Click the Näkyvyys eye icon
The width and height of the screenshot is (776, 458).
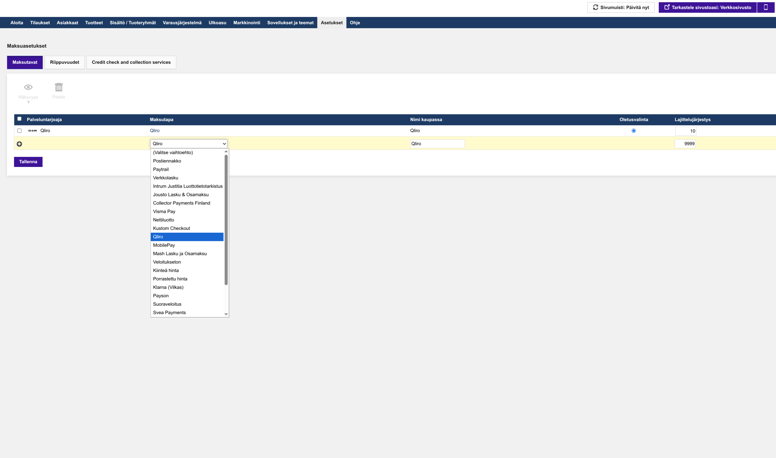pos(28,87)
